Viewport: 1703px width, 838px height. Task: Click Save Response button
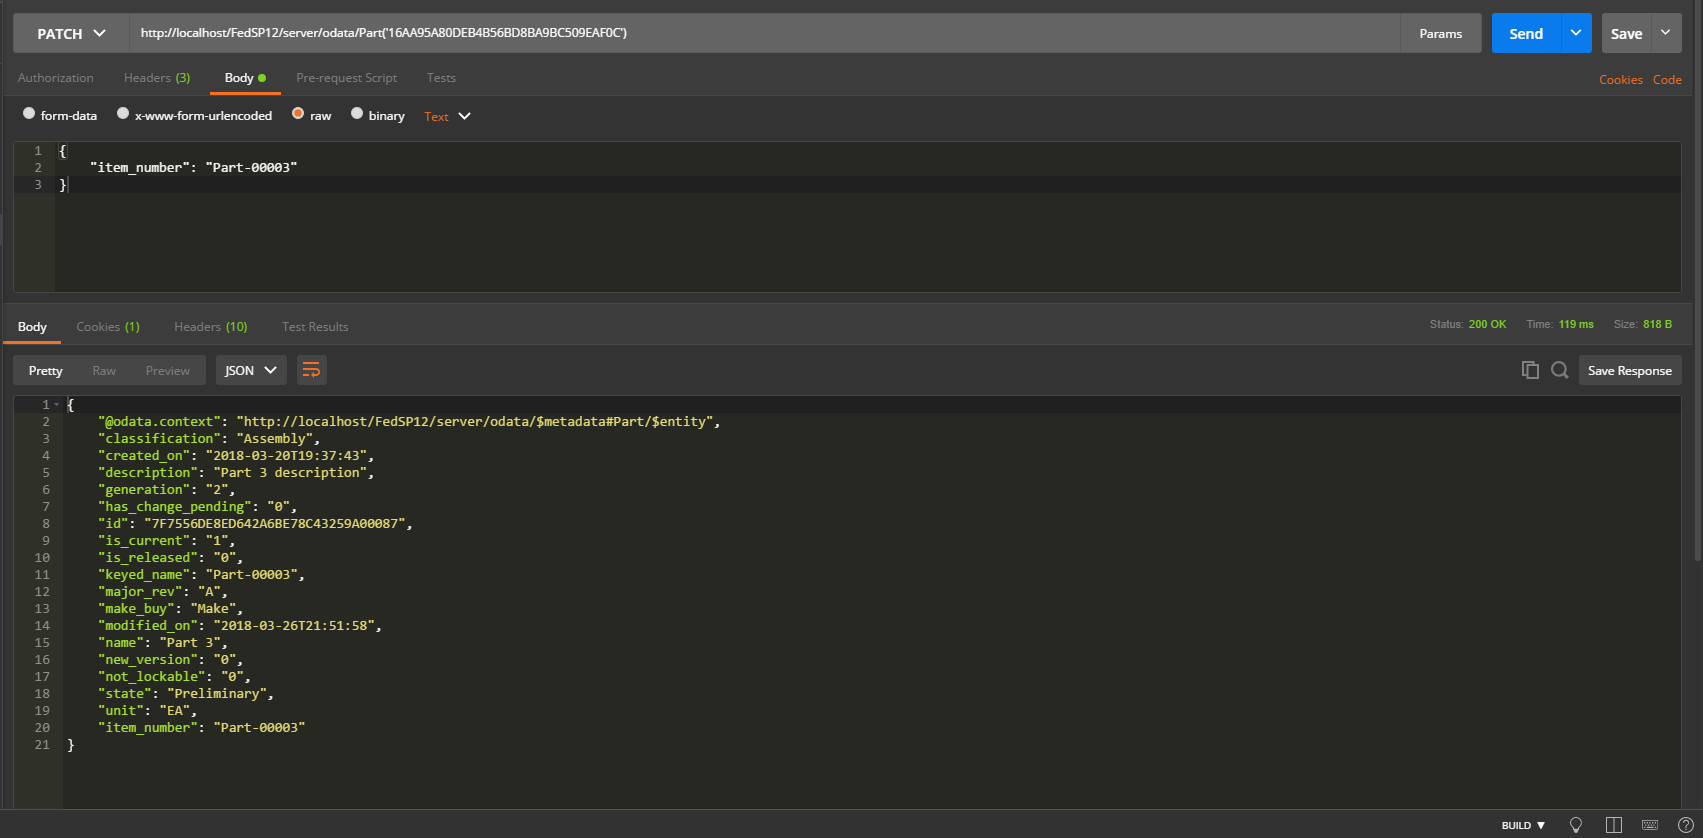(1629, 370)
